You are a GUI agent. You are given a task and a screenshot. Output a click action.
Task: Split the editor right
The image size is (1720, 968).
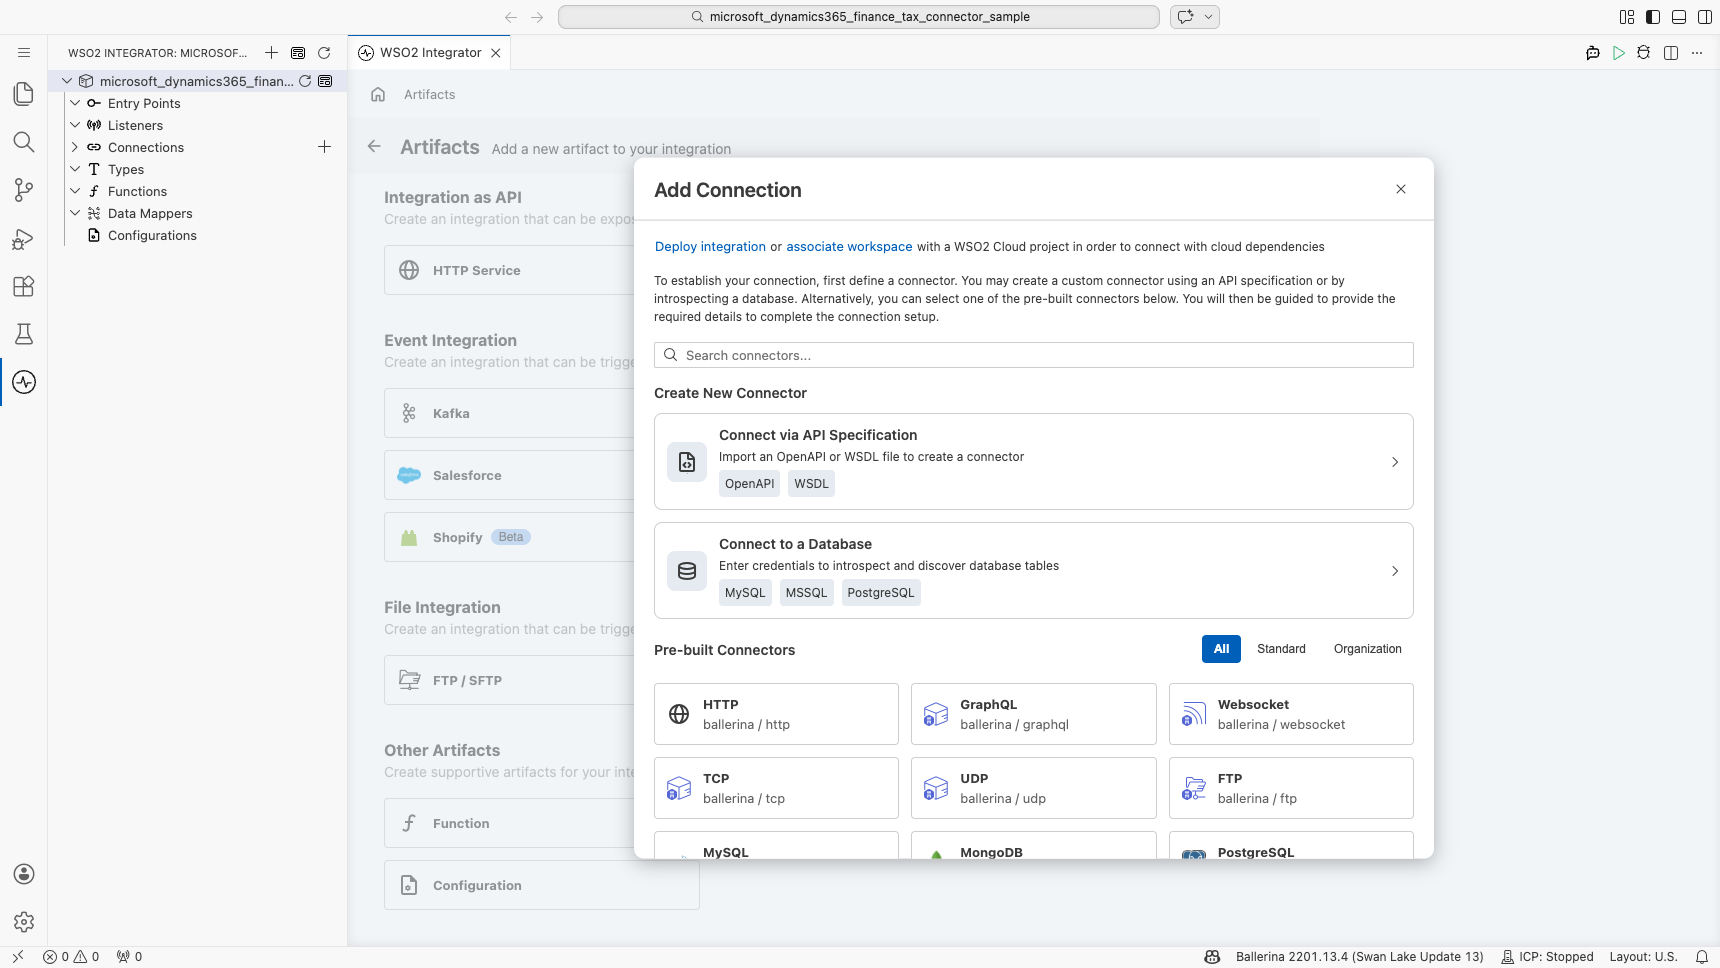[x=1671, y=53]
